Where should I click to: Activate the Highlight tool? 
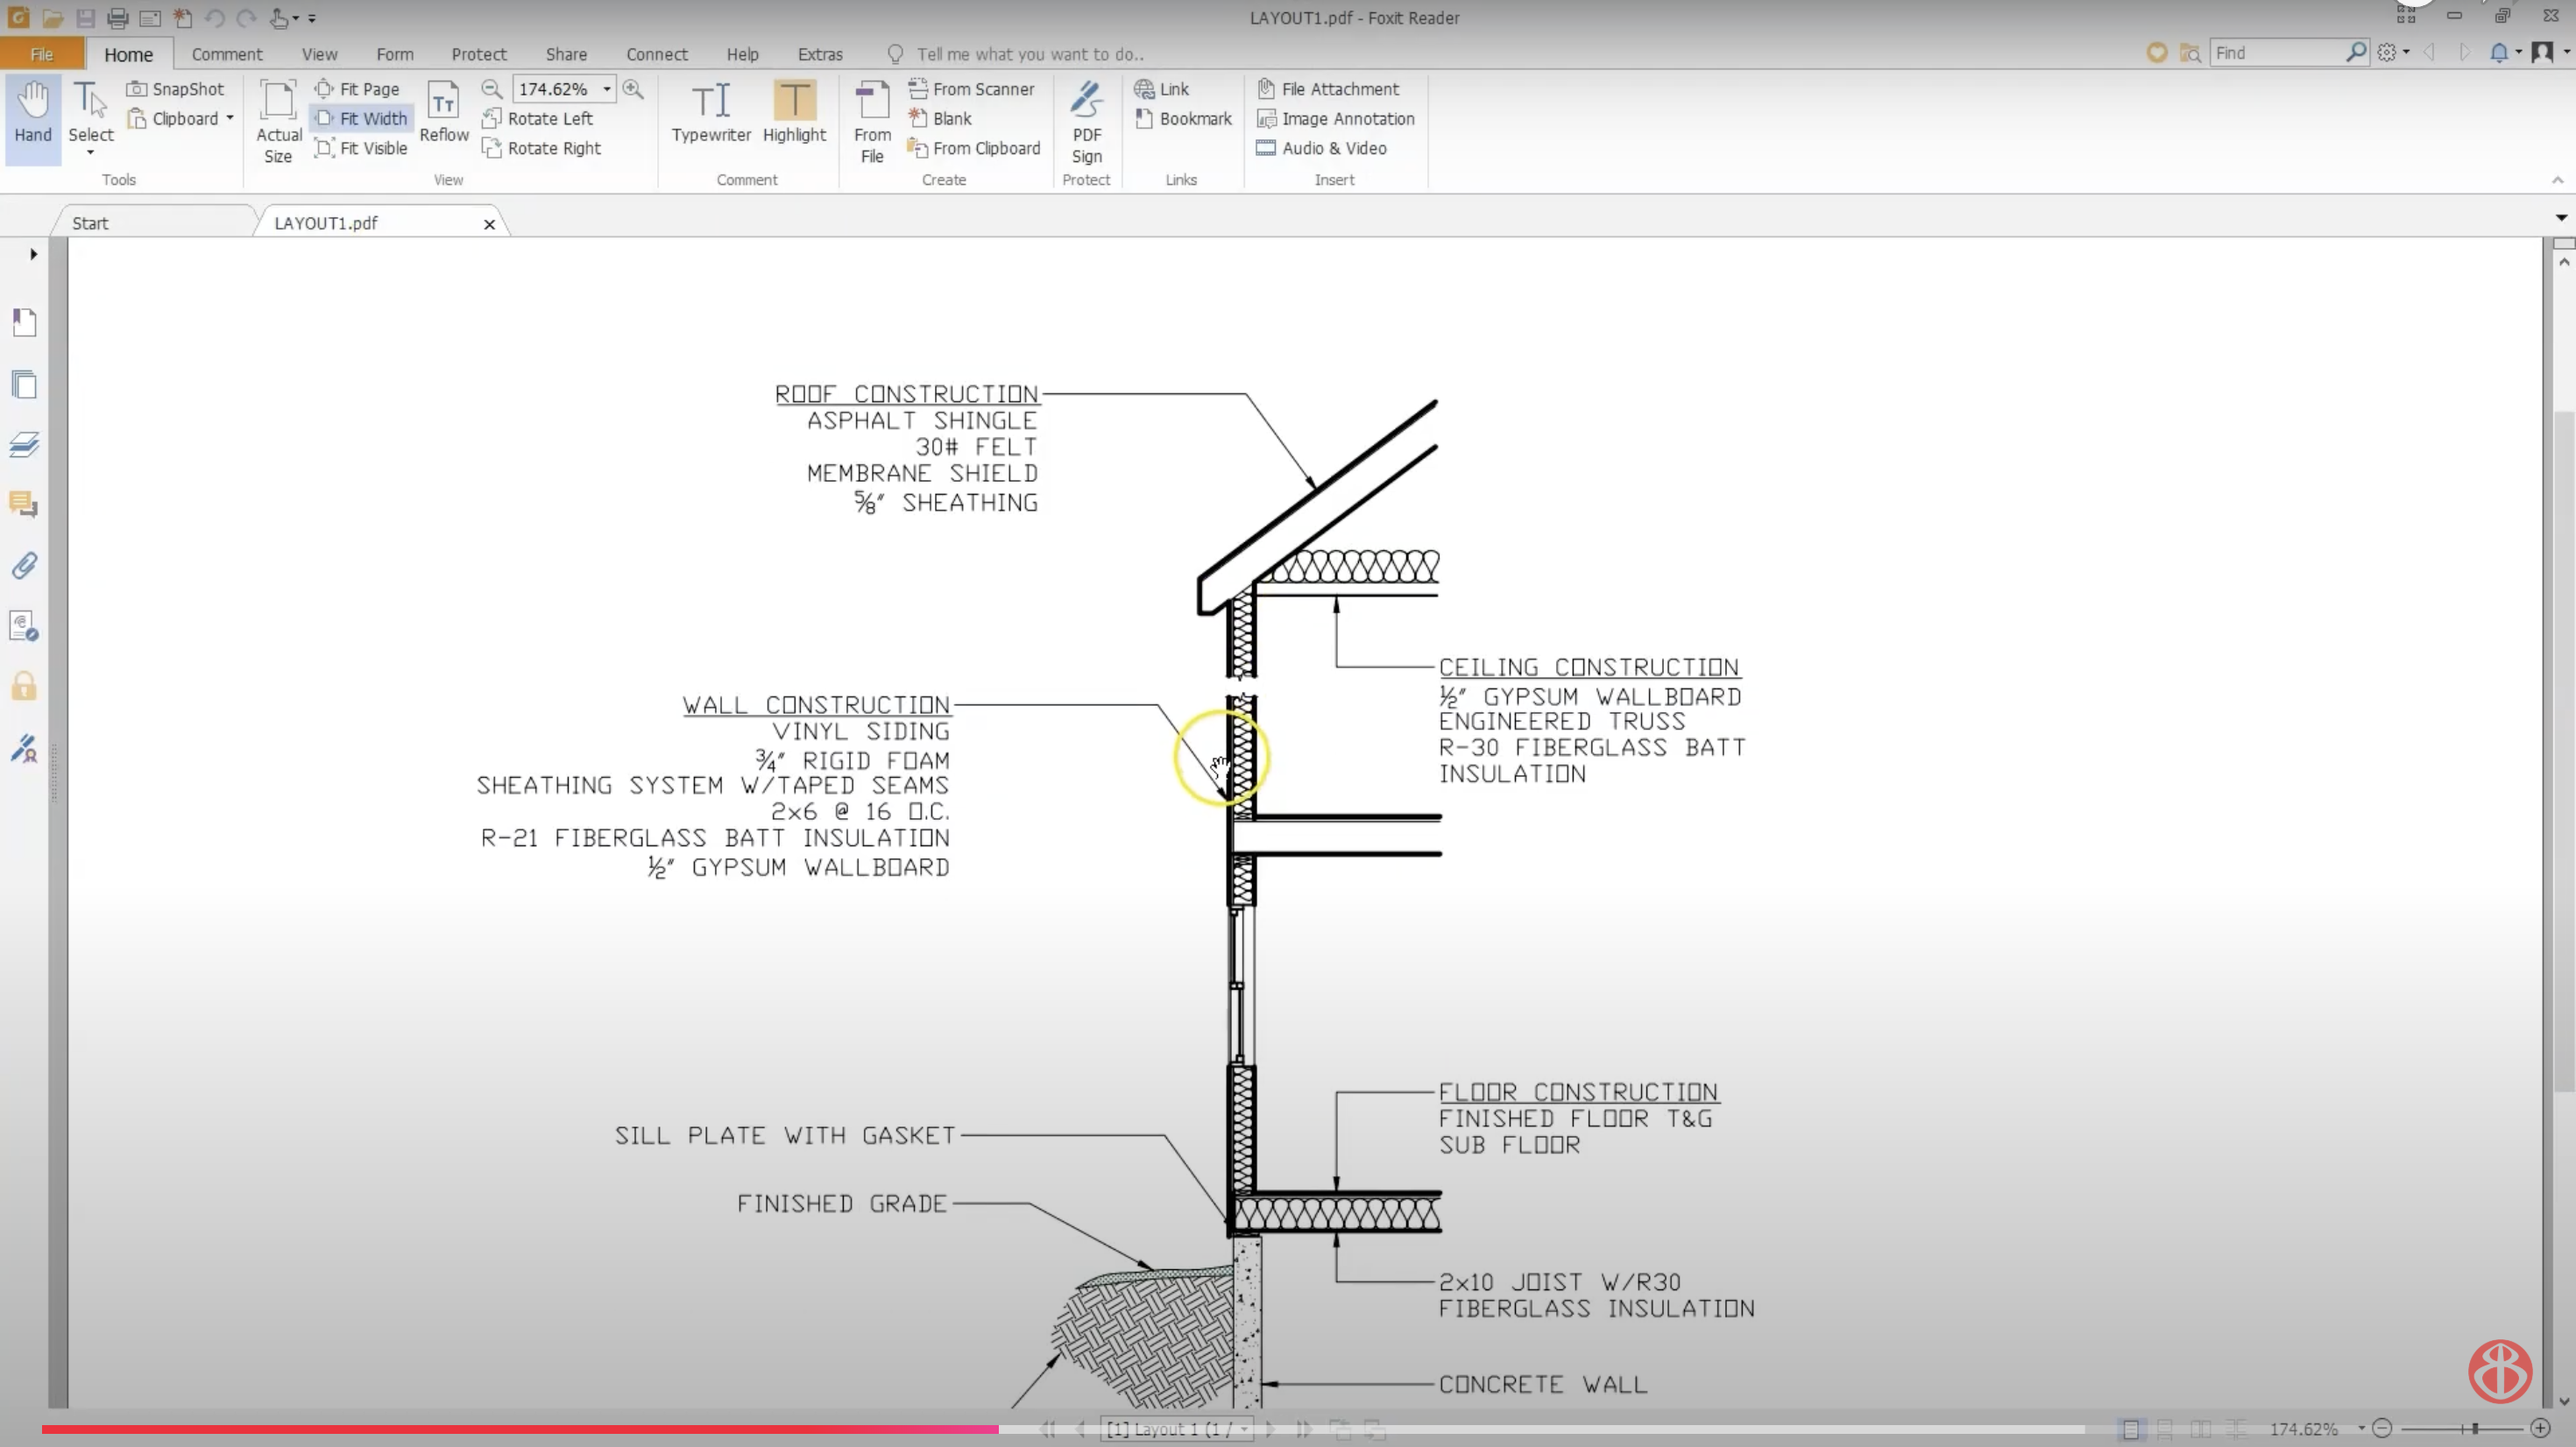point(794,102)
